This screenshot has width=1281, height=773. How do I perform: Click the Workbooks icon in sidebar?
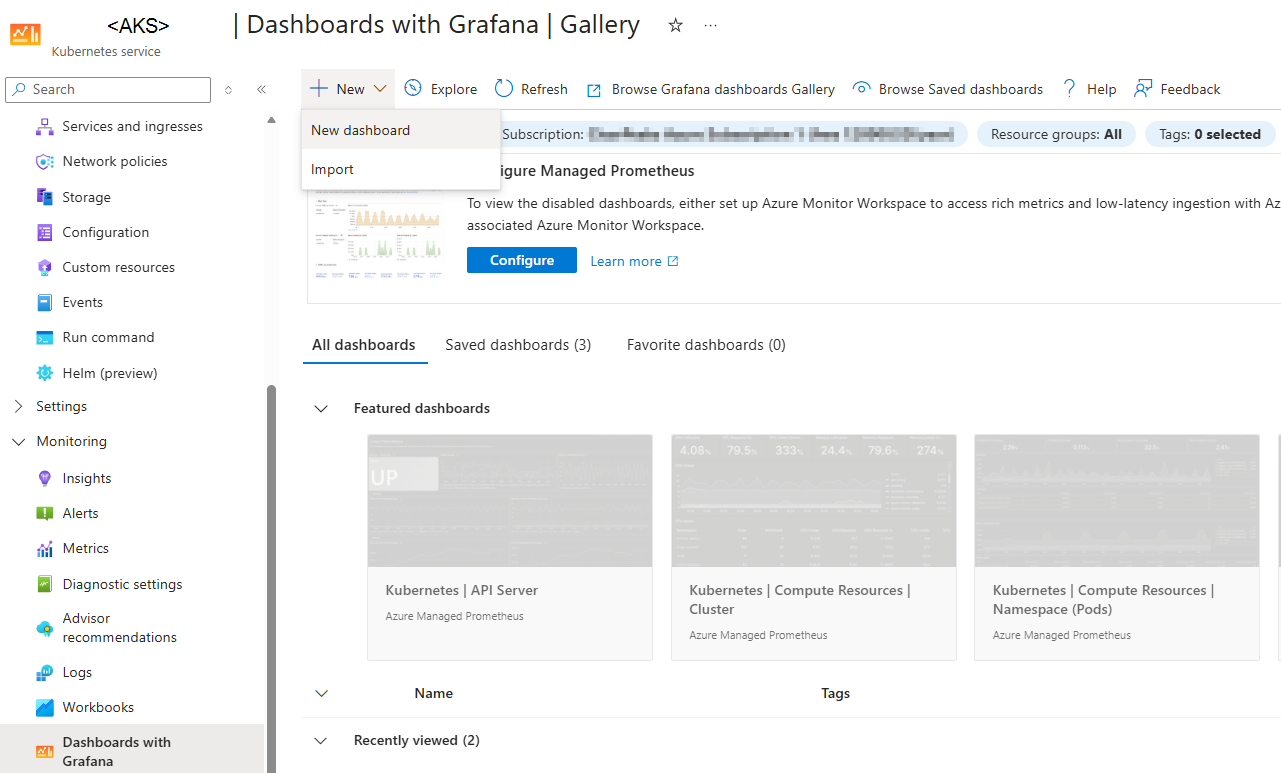pos(44,707)
